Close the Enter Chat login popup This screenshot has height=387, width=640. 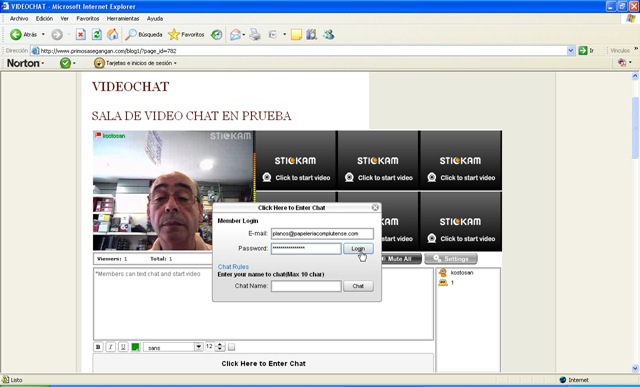pos(375,207)
